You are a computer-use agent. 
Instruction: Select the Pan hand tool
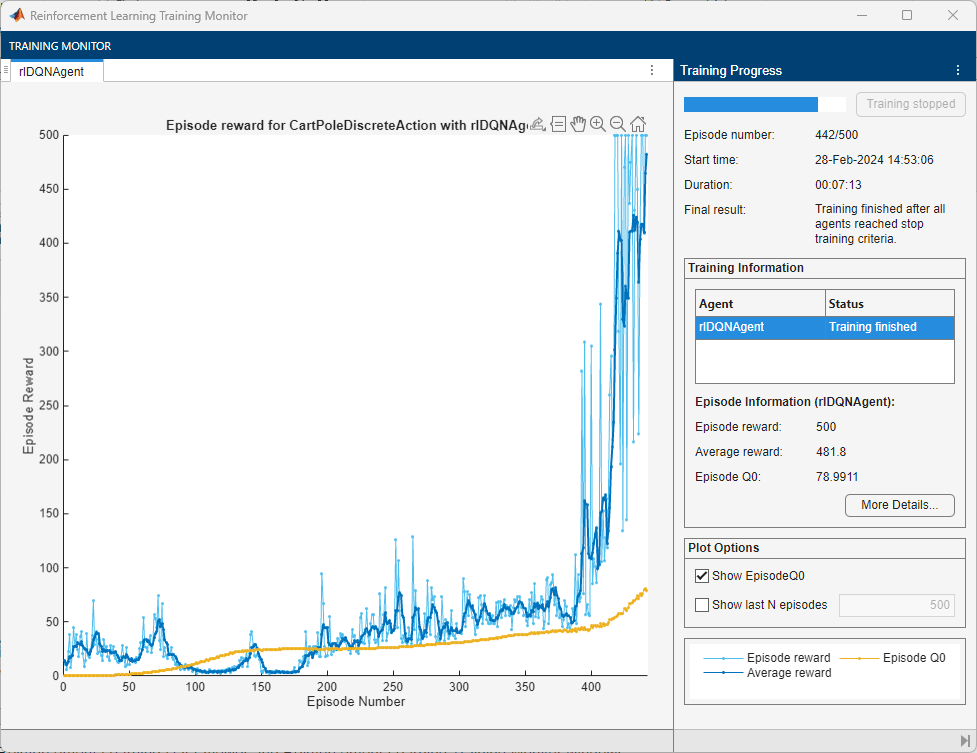(578, 124)
